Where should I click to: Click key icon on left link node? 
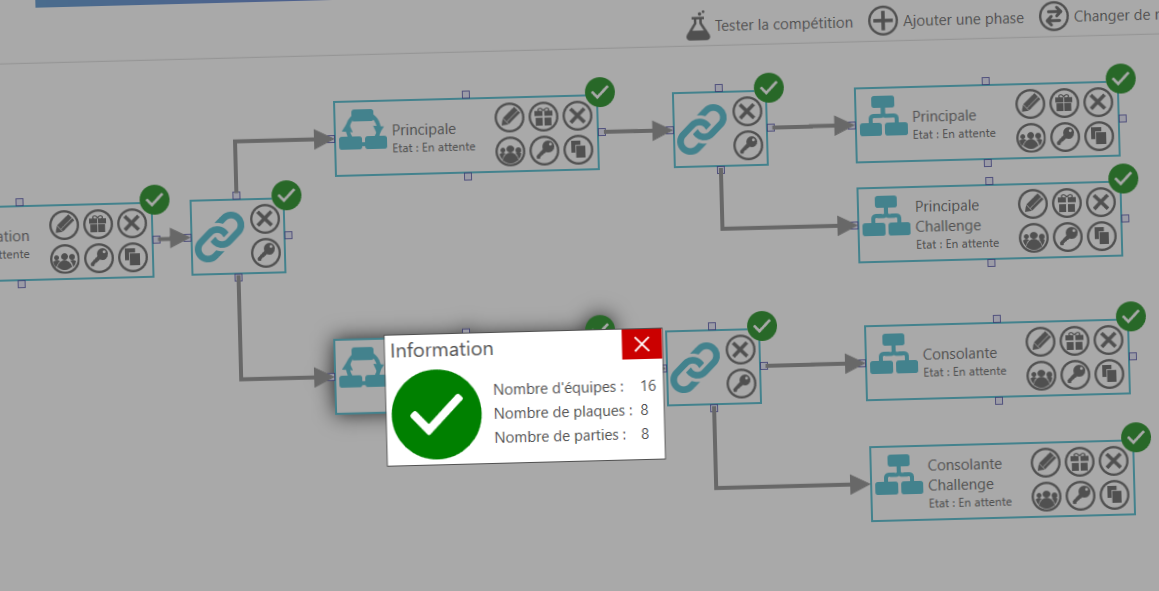[x=265, y=253]
